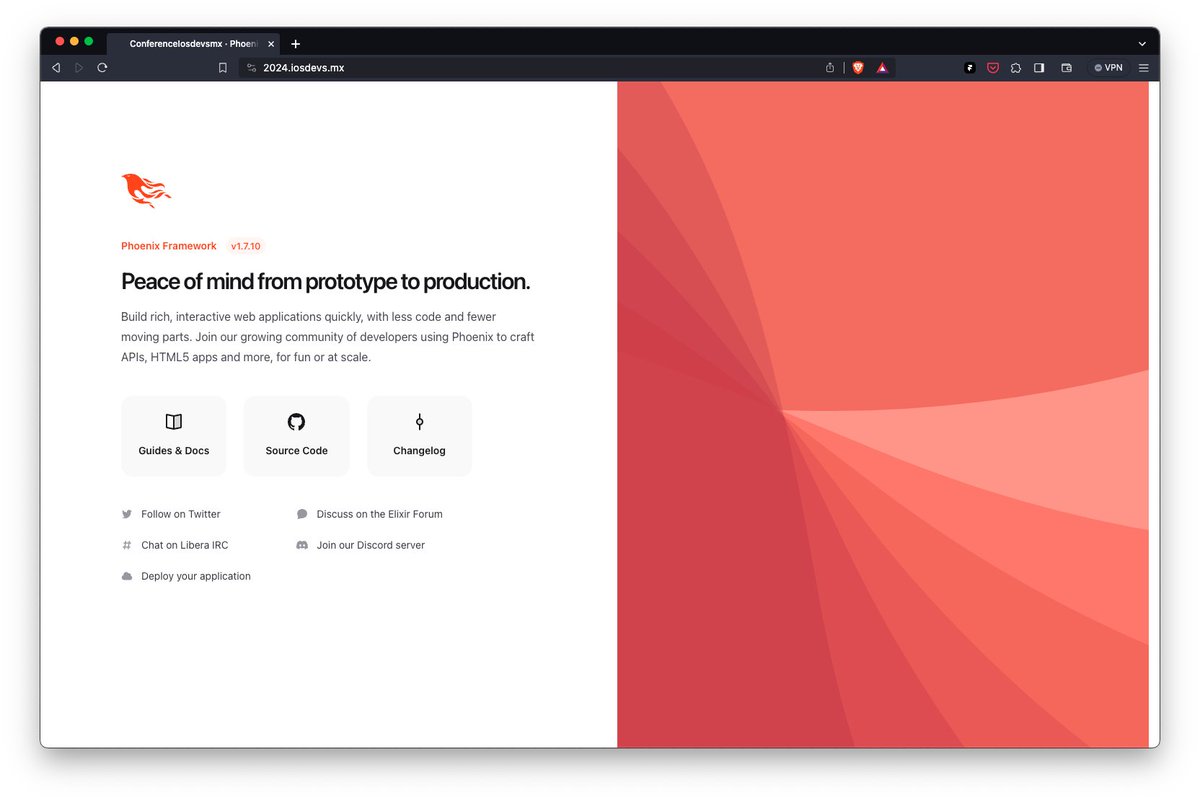This screenshot has width=1200, height=801.
Task: Click the Phoenix firebird logo
Action: (146, 190)
